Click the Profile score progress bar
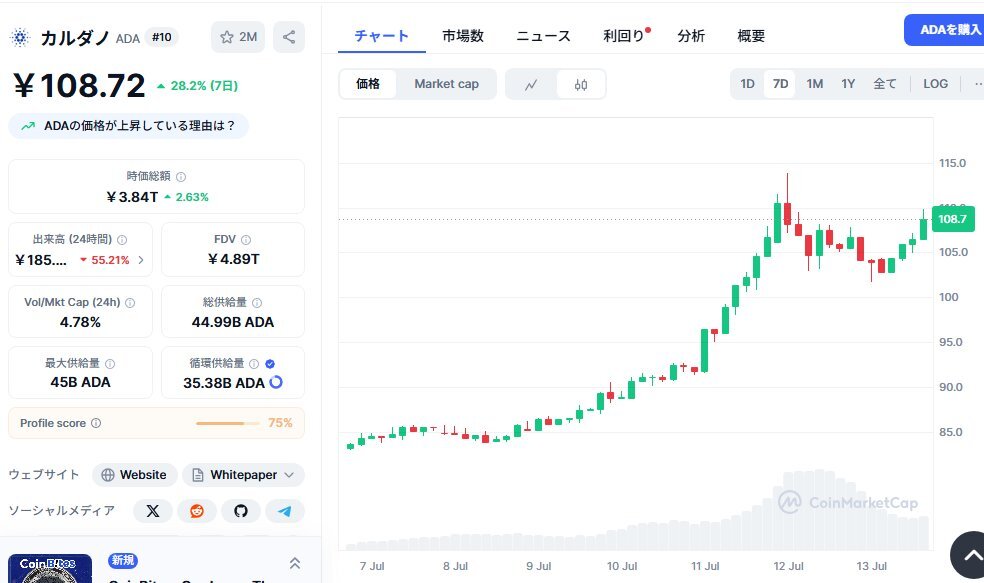 [227, 424]
